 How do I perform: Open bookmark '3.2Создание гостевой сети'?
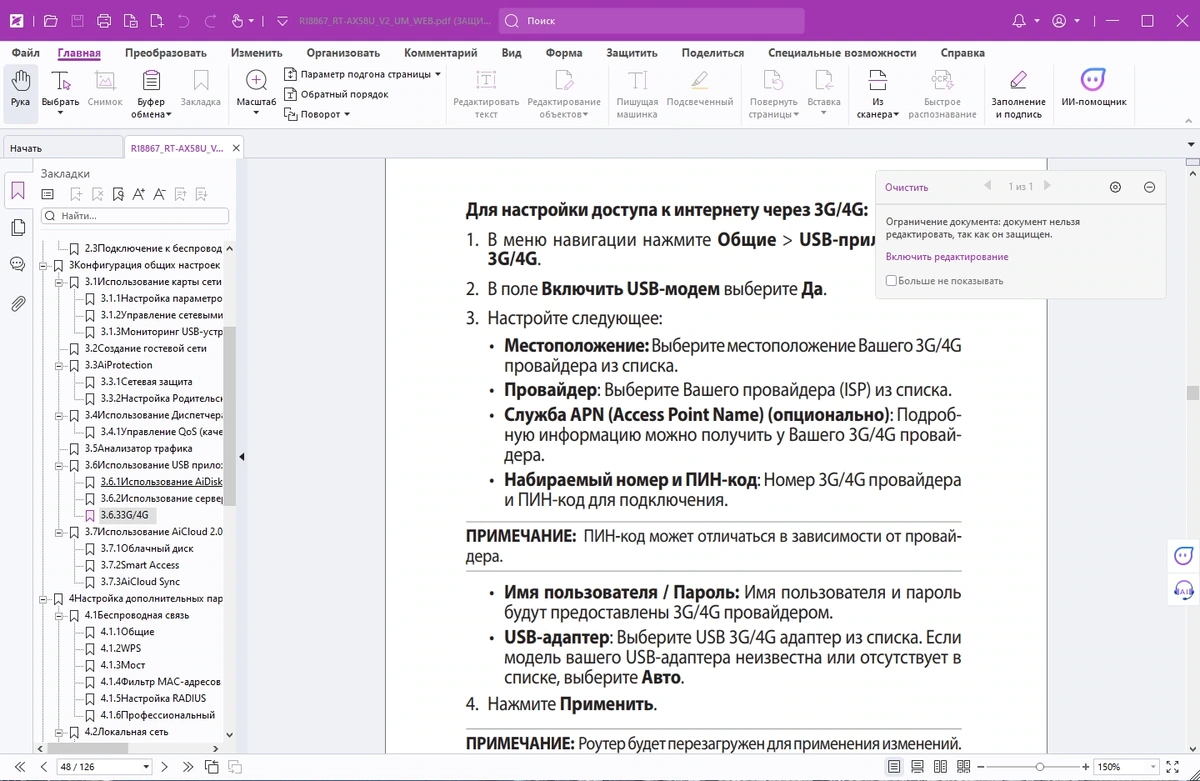(x=145, y=348)
